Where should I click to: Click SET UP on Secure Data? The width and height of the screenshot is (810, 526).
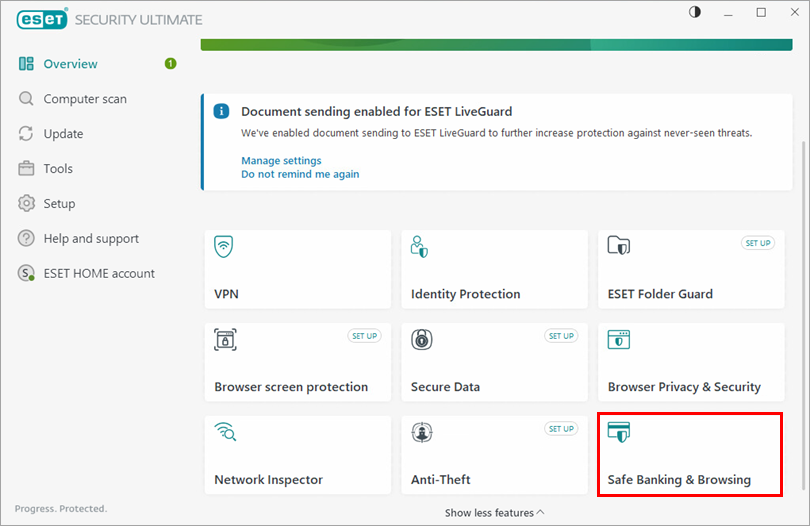point(561,336)
